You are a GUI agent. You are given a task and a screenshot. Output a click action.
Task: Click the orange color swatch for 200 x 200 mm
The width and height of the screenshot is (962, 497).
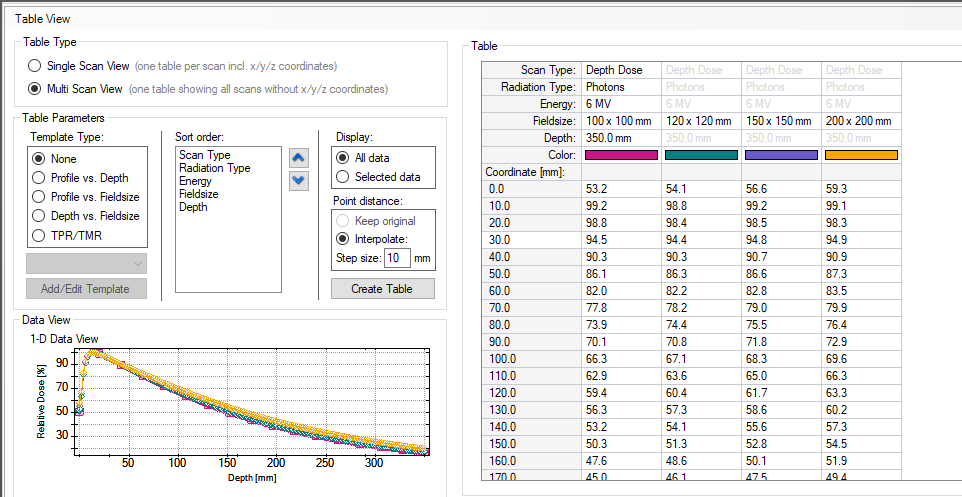(860, 155)
